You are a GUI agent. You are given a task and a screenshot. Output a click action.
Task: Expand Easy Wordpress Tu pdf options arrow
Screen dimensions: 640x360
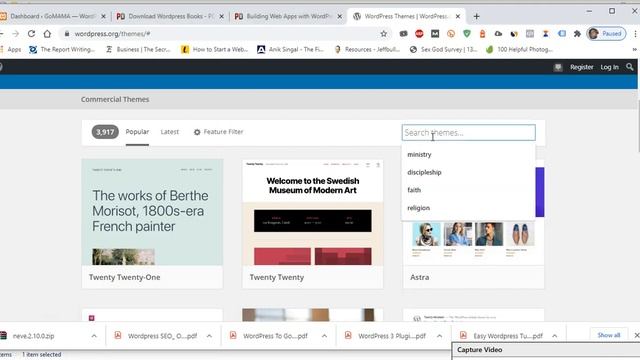coord(555,336)
